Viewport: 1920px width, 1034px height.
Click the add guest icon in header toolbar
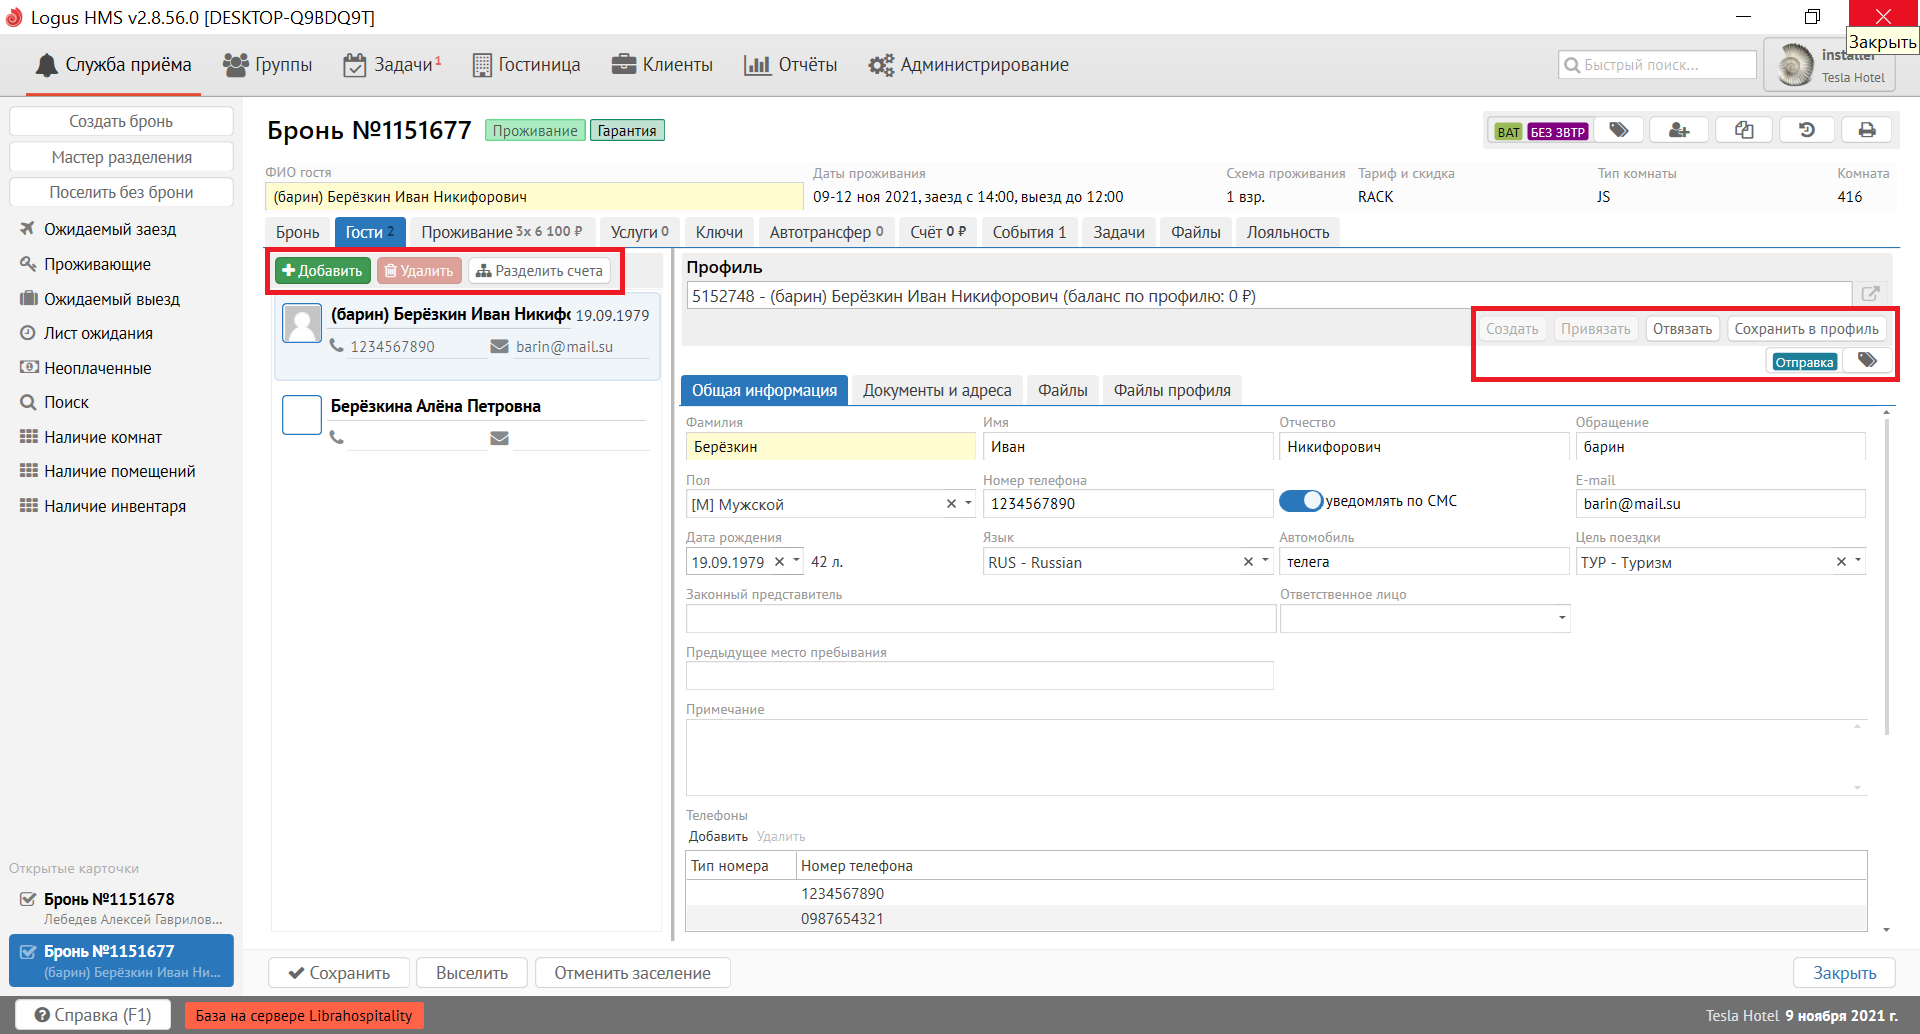point(1679,131)
